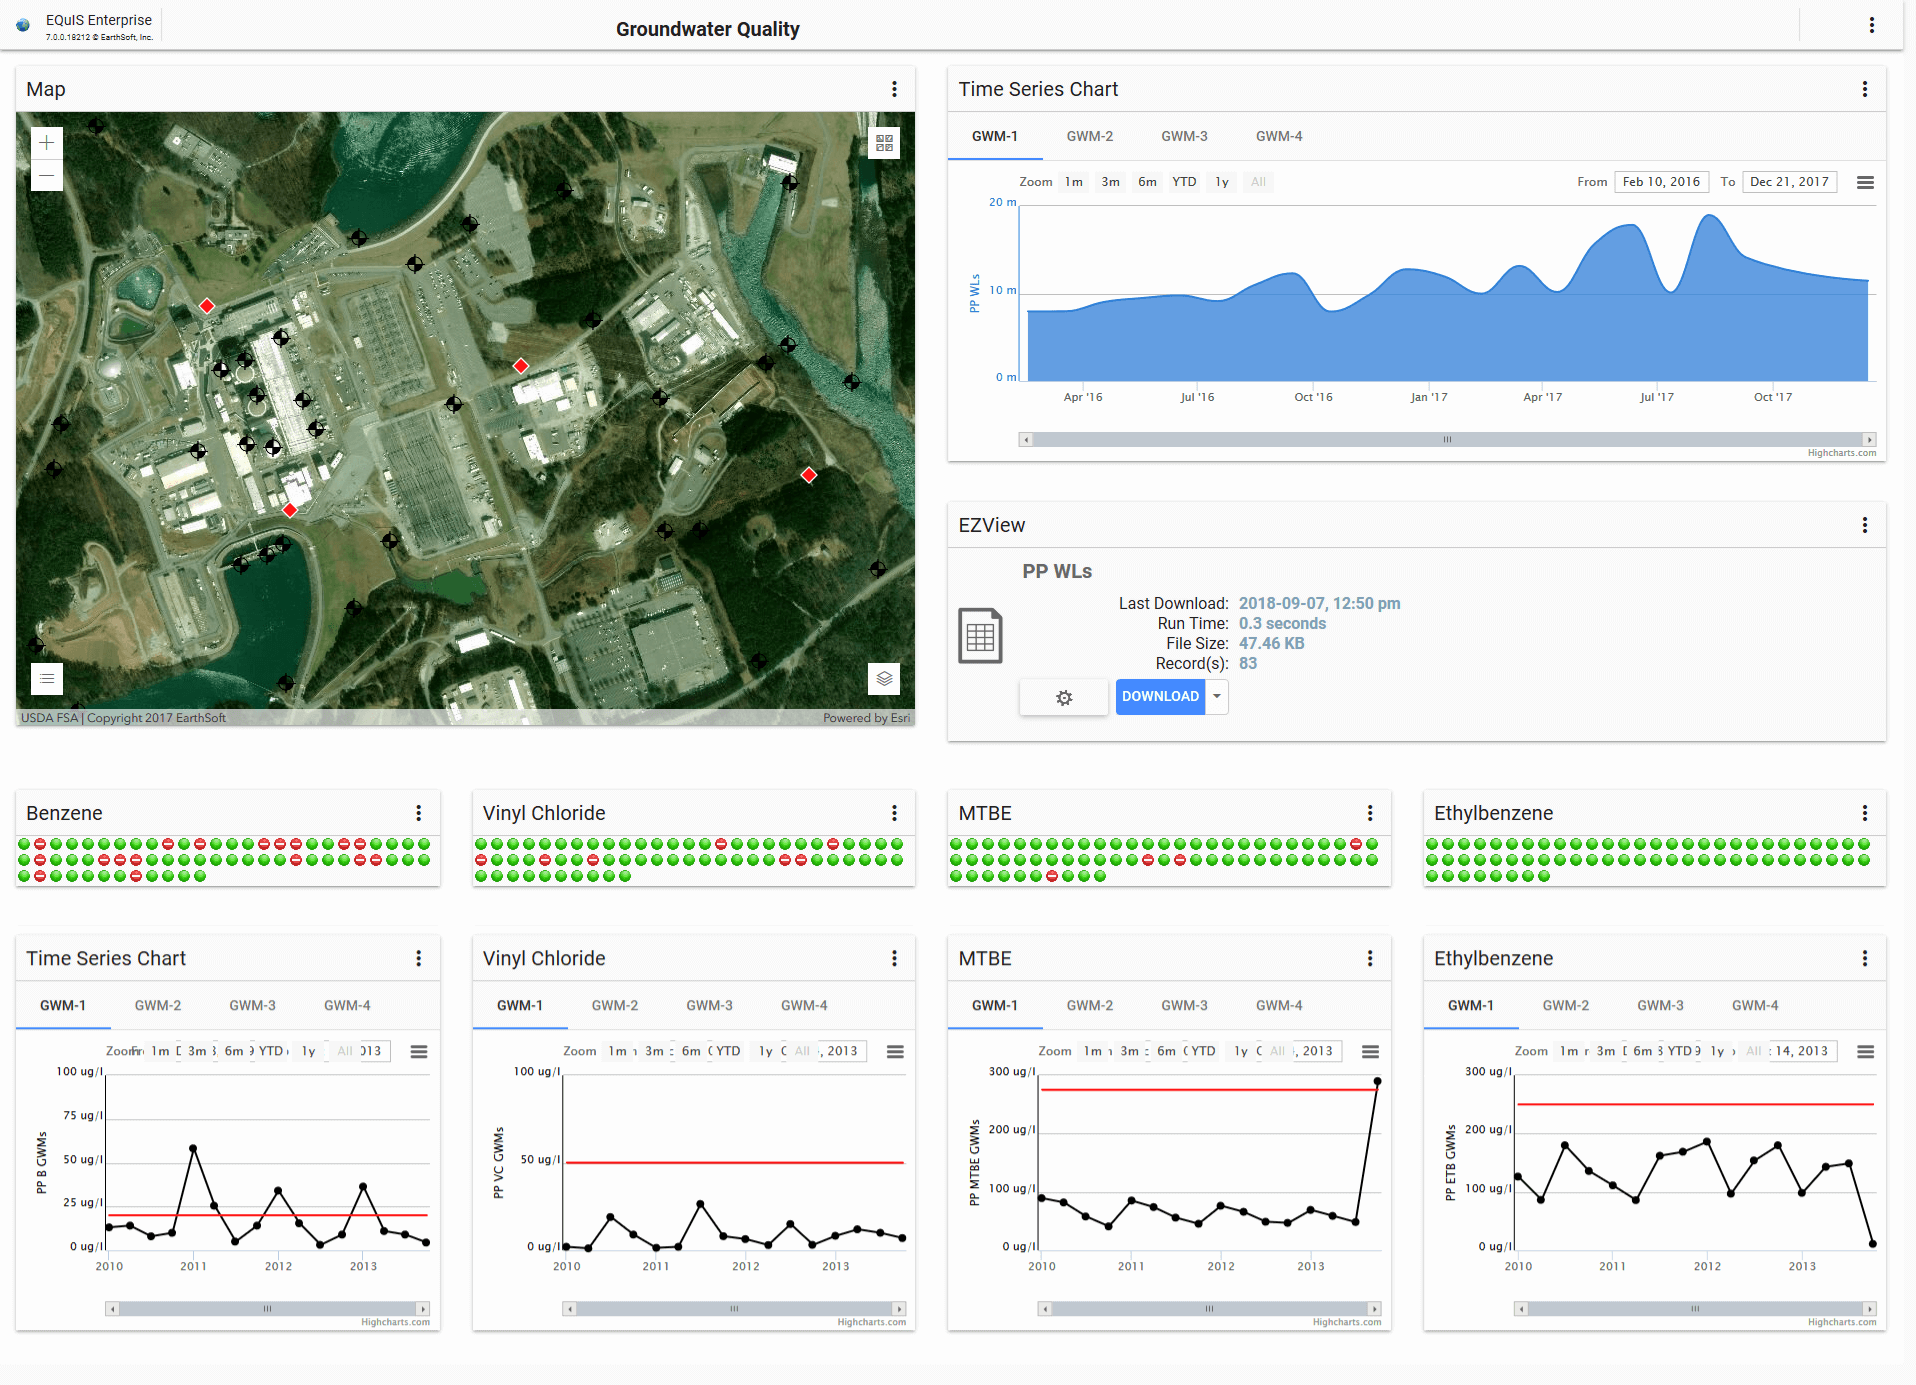Open the map layers control
This screenshot has width=1916, height=1385.
[883, 679]
